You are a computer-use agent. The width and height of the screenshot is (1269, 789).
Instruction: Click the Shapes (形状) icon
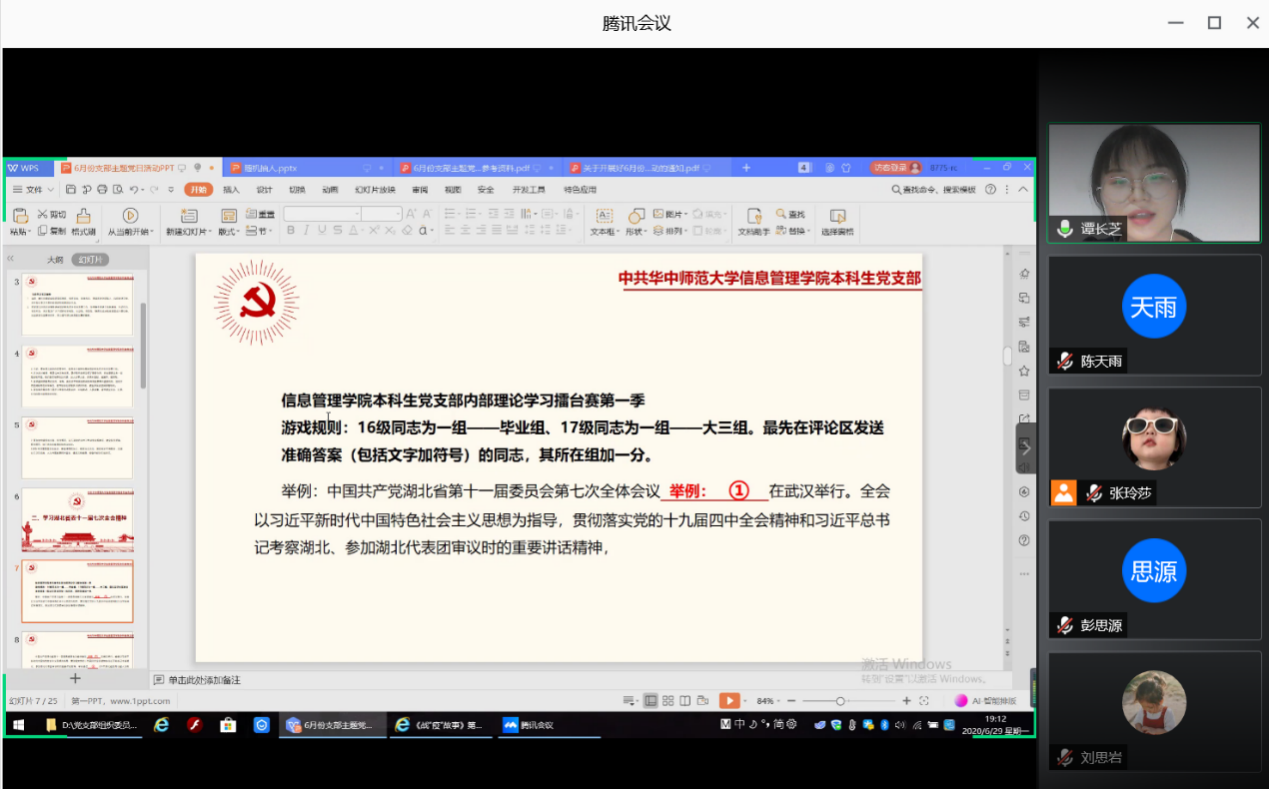point(635,216)
